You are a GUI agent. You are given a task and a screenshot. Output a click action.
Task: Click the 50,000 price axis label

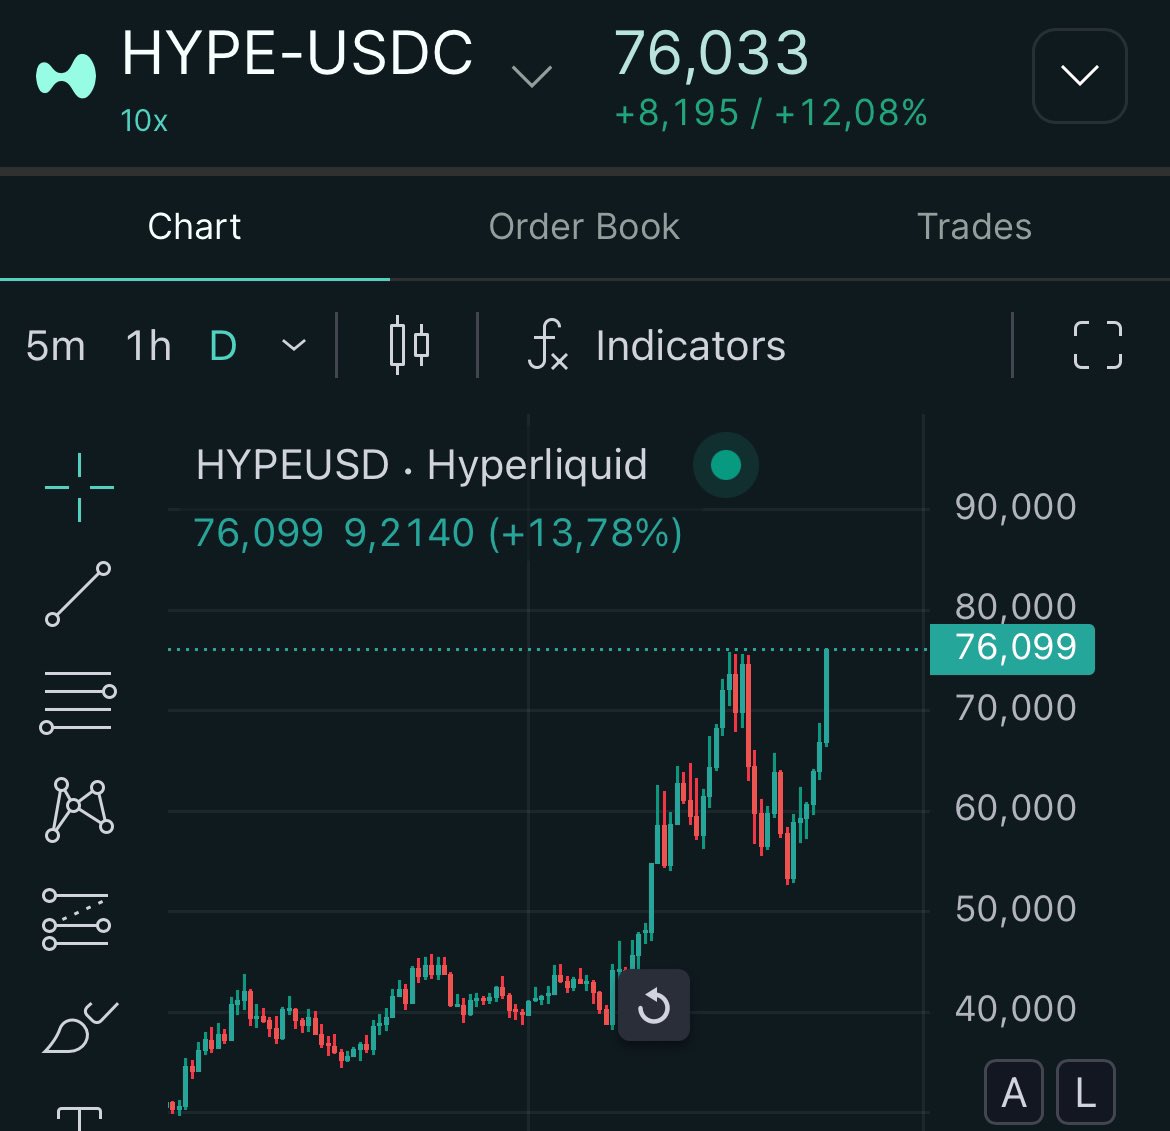[x=1016, y=909]
